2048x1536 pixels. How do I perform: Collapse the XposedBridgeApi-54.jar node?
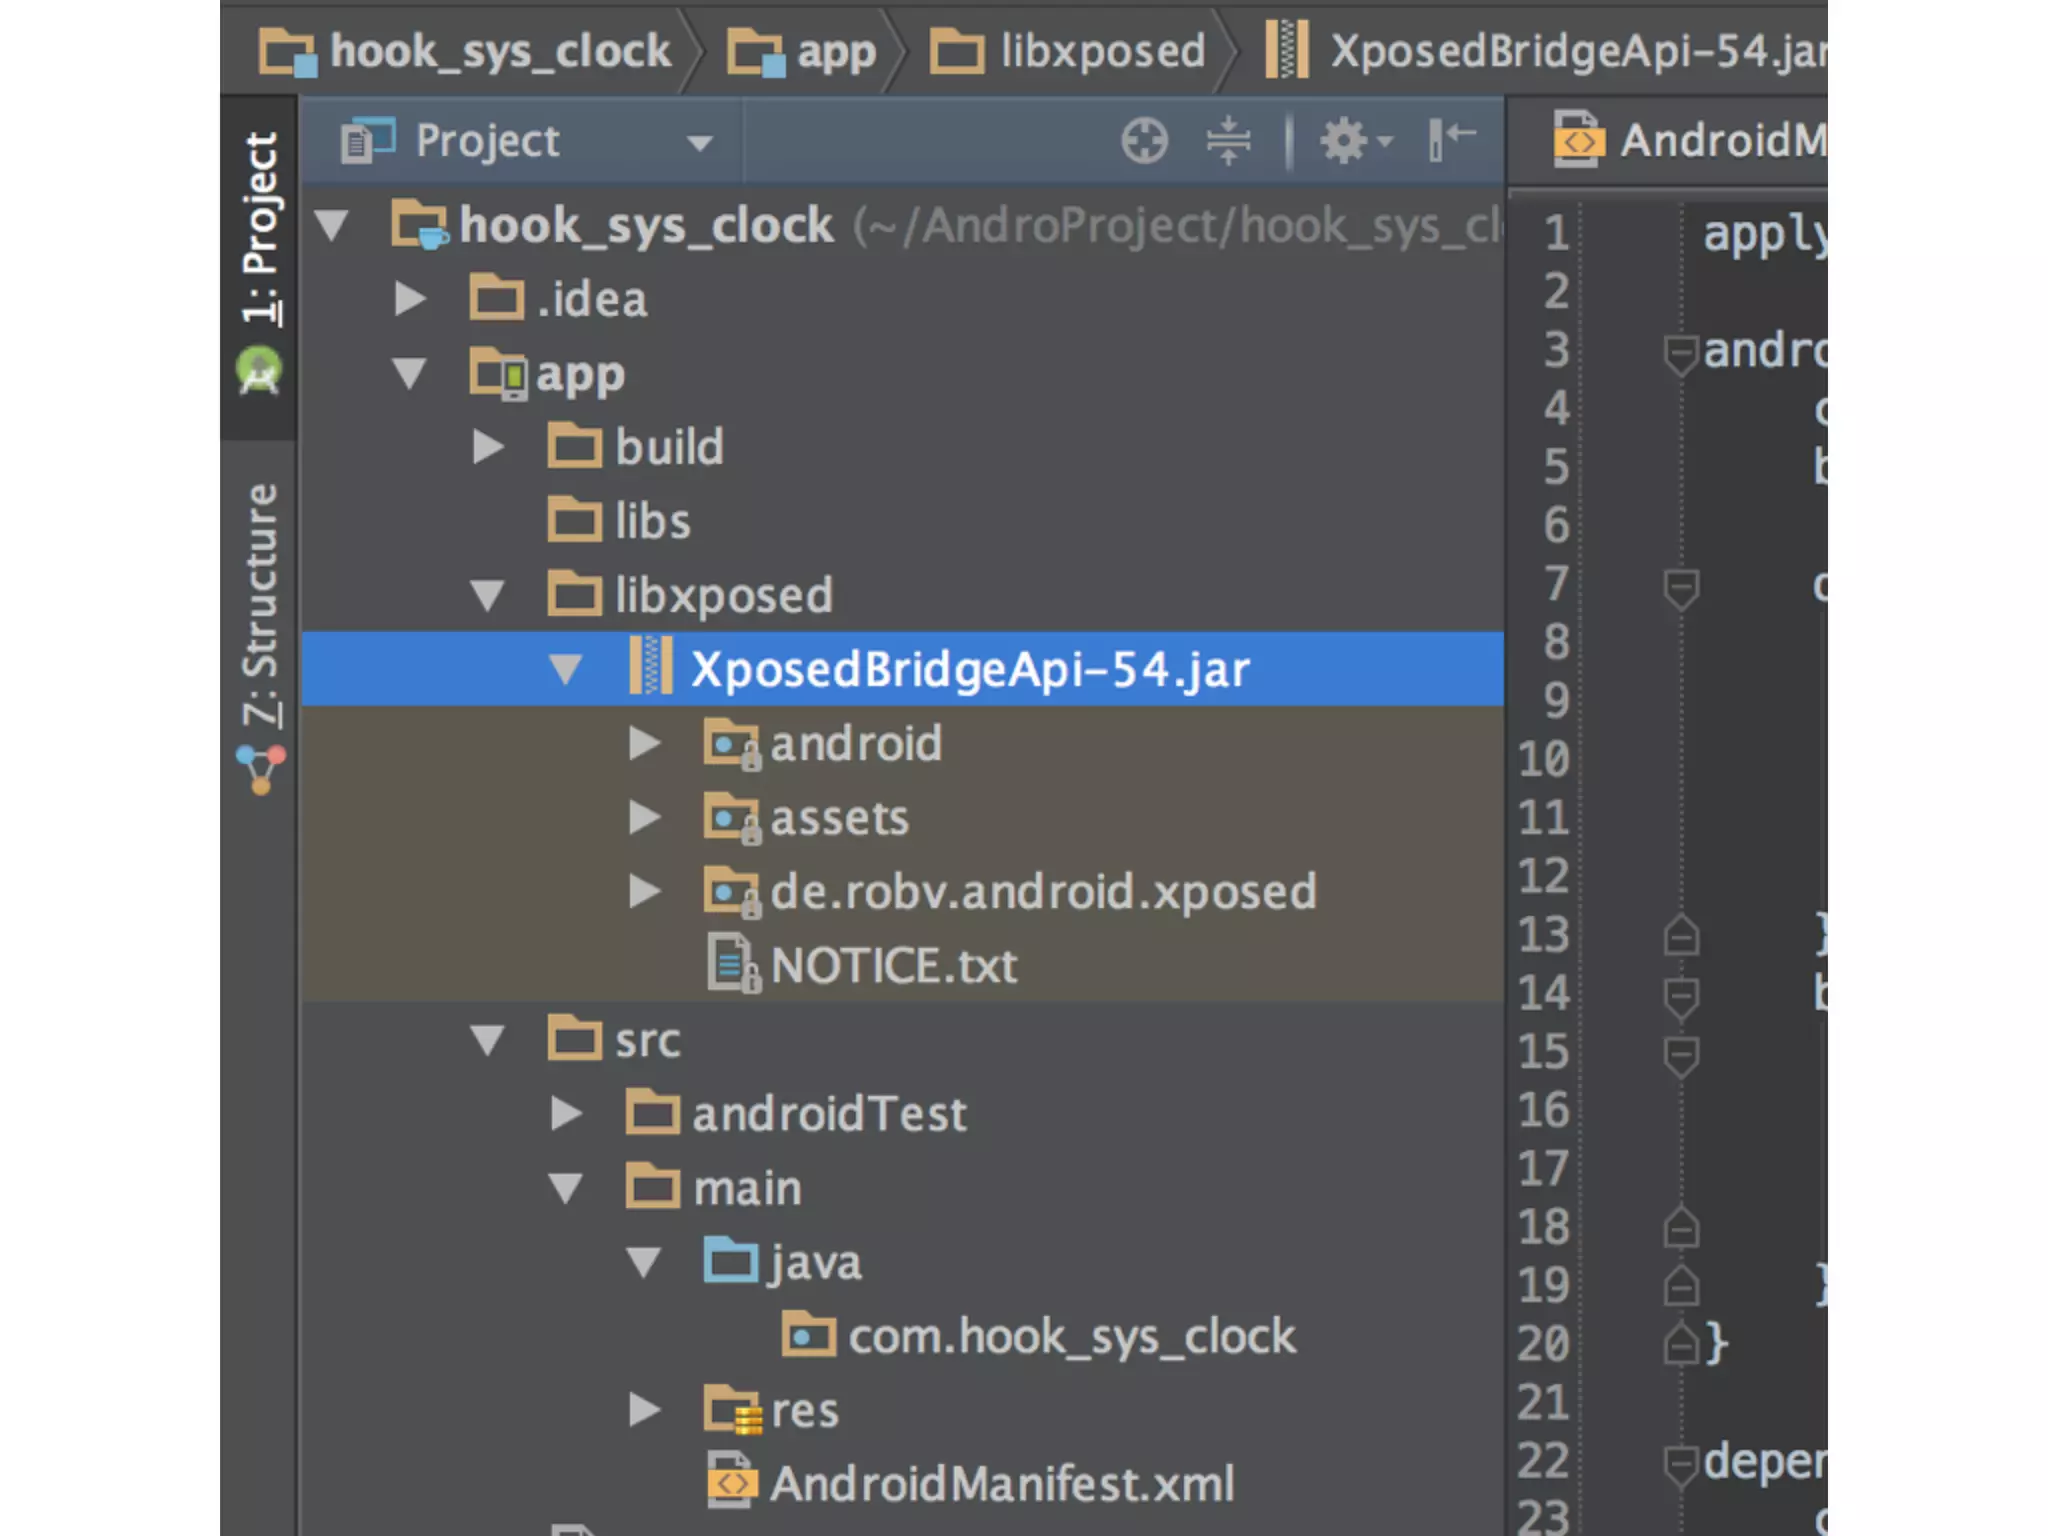click(x=565, y=670)
